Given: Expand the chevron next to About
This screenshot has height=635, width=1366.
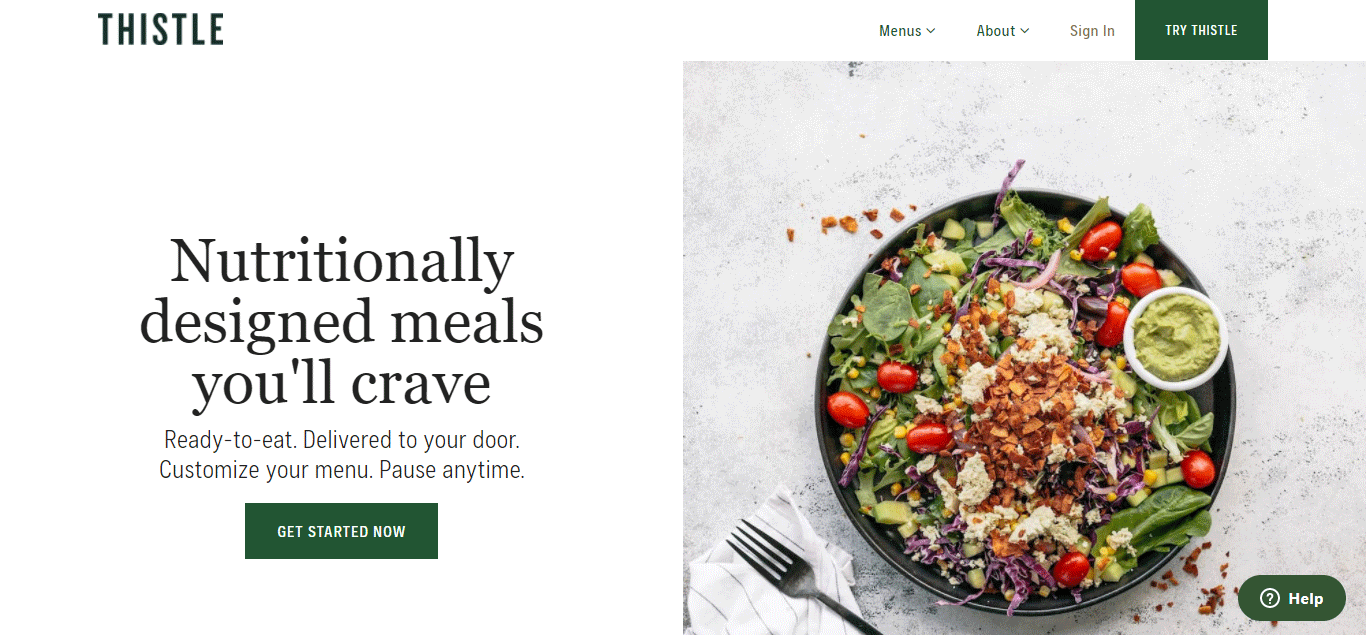Looking at the screenshot, I should (x=1025, y=31).
